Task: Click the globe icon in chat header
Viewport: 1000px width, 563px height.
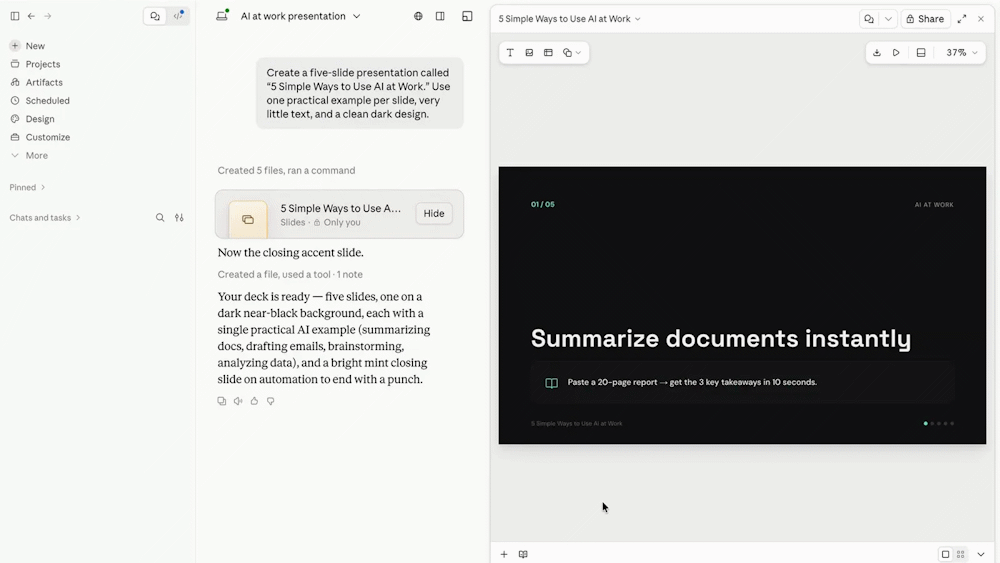Action: point(418,16)
